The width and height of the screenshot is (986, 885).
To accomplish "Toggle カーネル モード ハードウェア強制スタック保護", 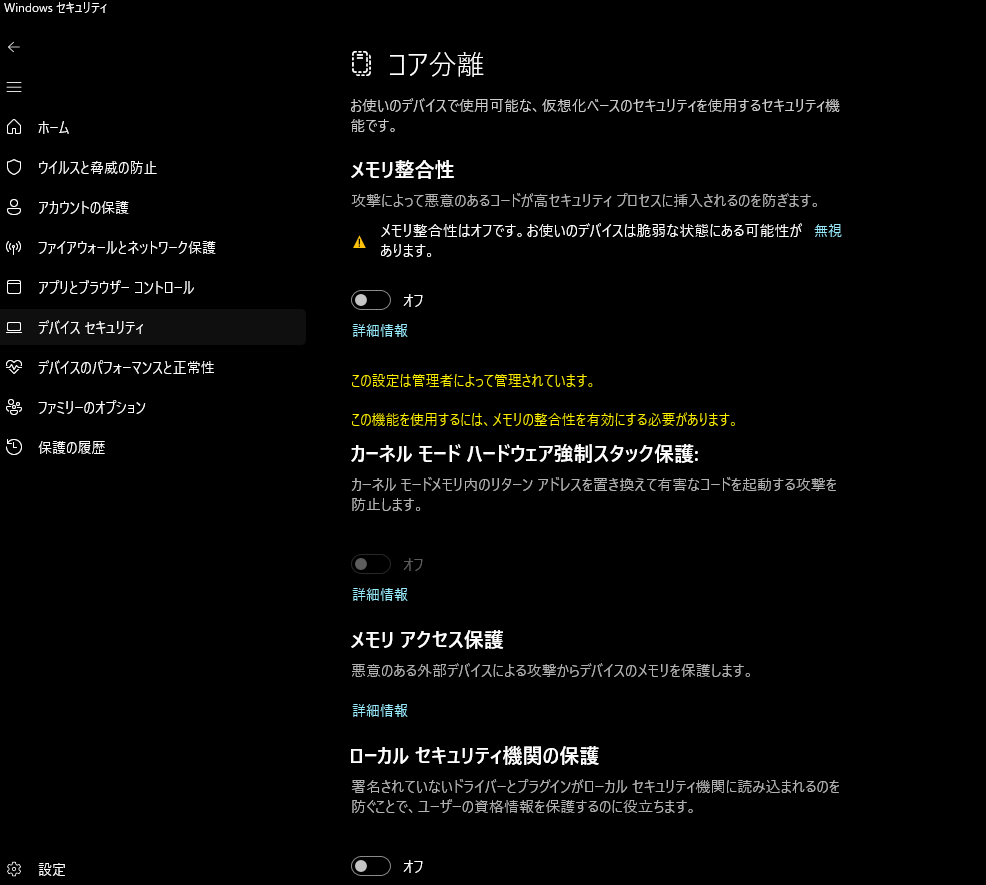I will click(x=371, y=563).
